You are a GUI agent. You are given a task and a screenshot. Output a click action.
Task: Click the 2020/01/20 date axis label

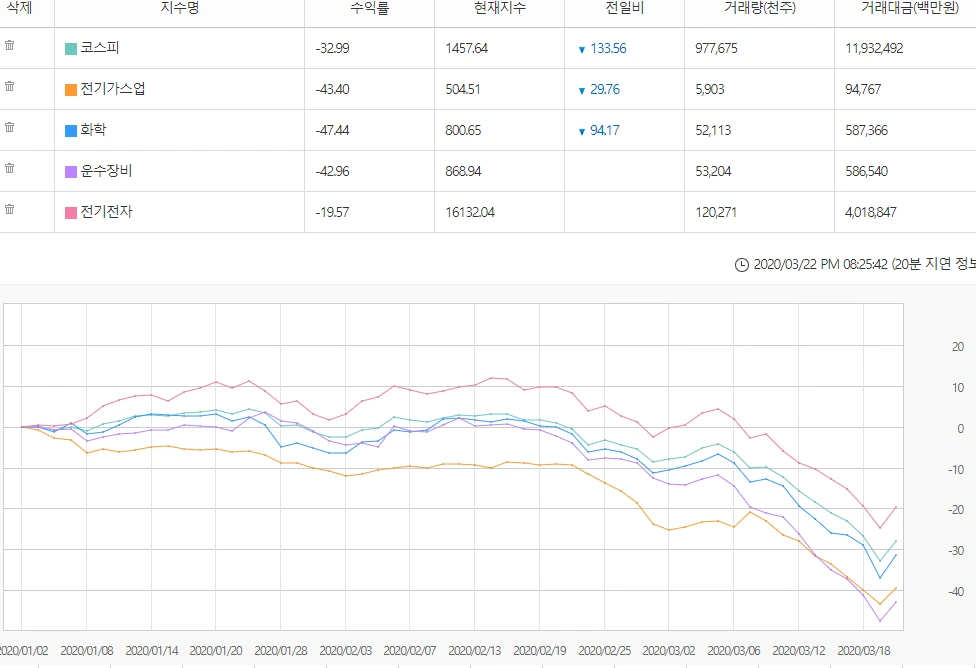pyautogui.click(x=216, y=651)
